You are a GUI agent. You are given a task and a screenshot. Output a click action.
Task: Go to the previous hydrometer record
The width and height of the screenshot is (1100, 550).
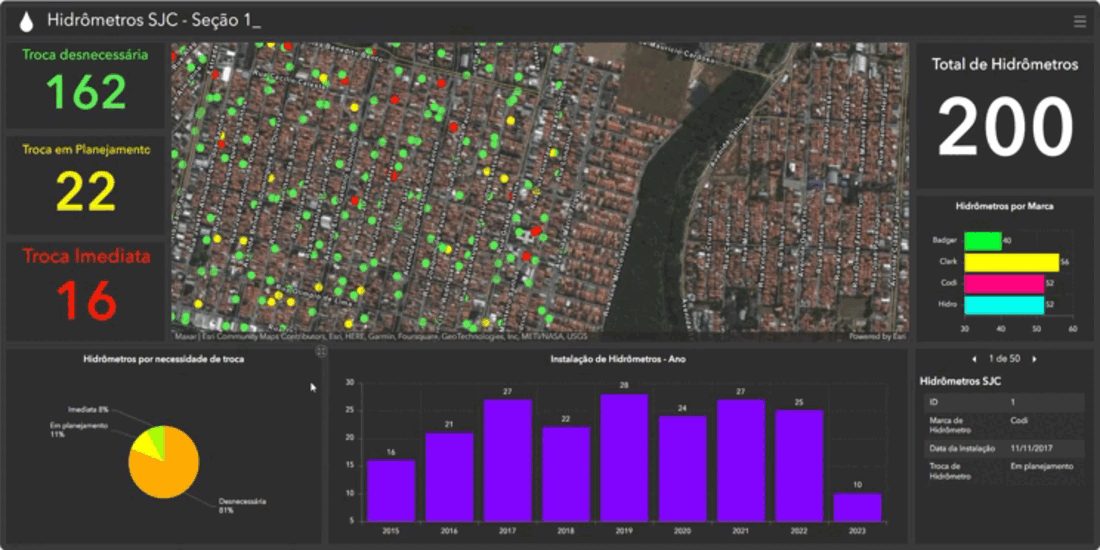(974, 358)
